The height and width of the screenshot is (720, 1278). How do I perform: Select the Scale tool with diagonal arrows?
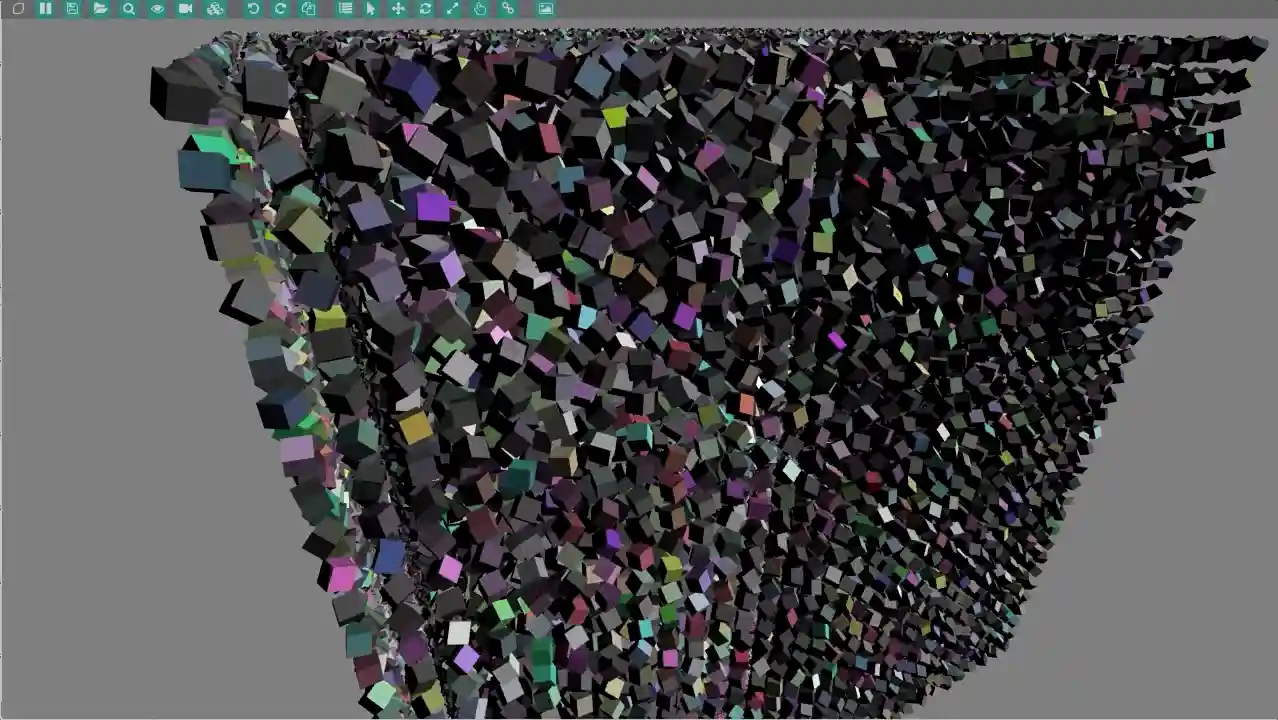[451, 9]
